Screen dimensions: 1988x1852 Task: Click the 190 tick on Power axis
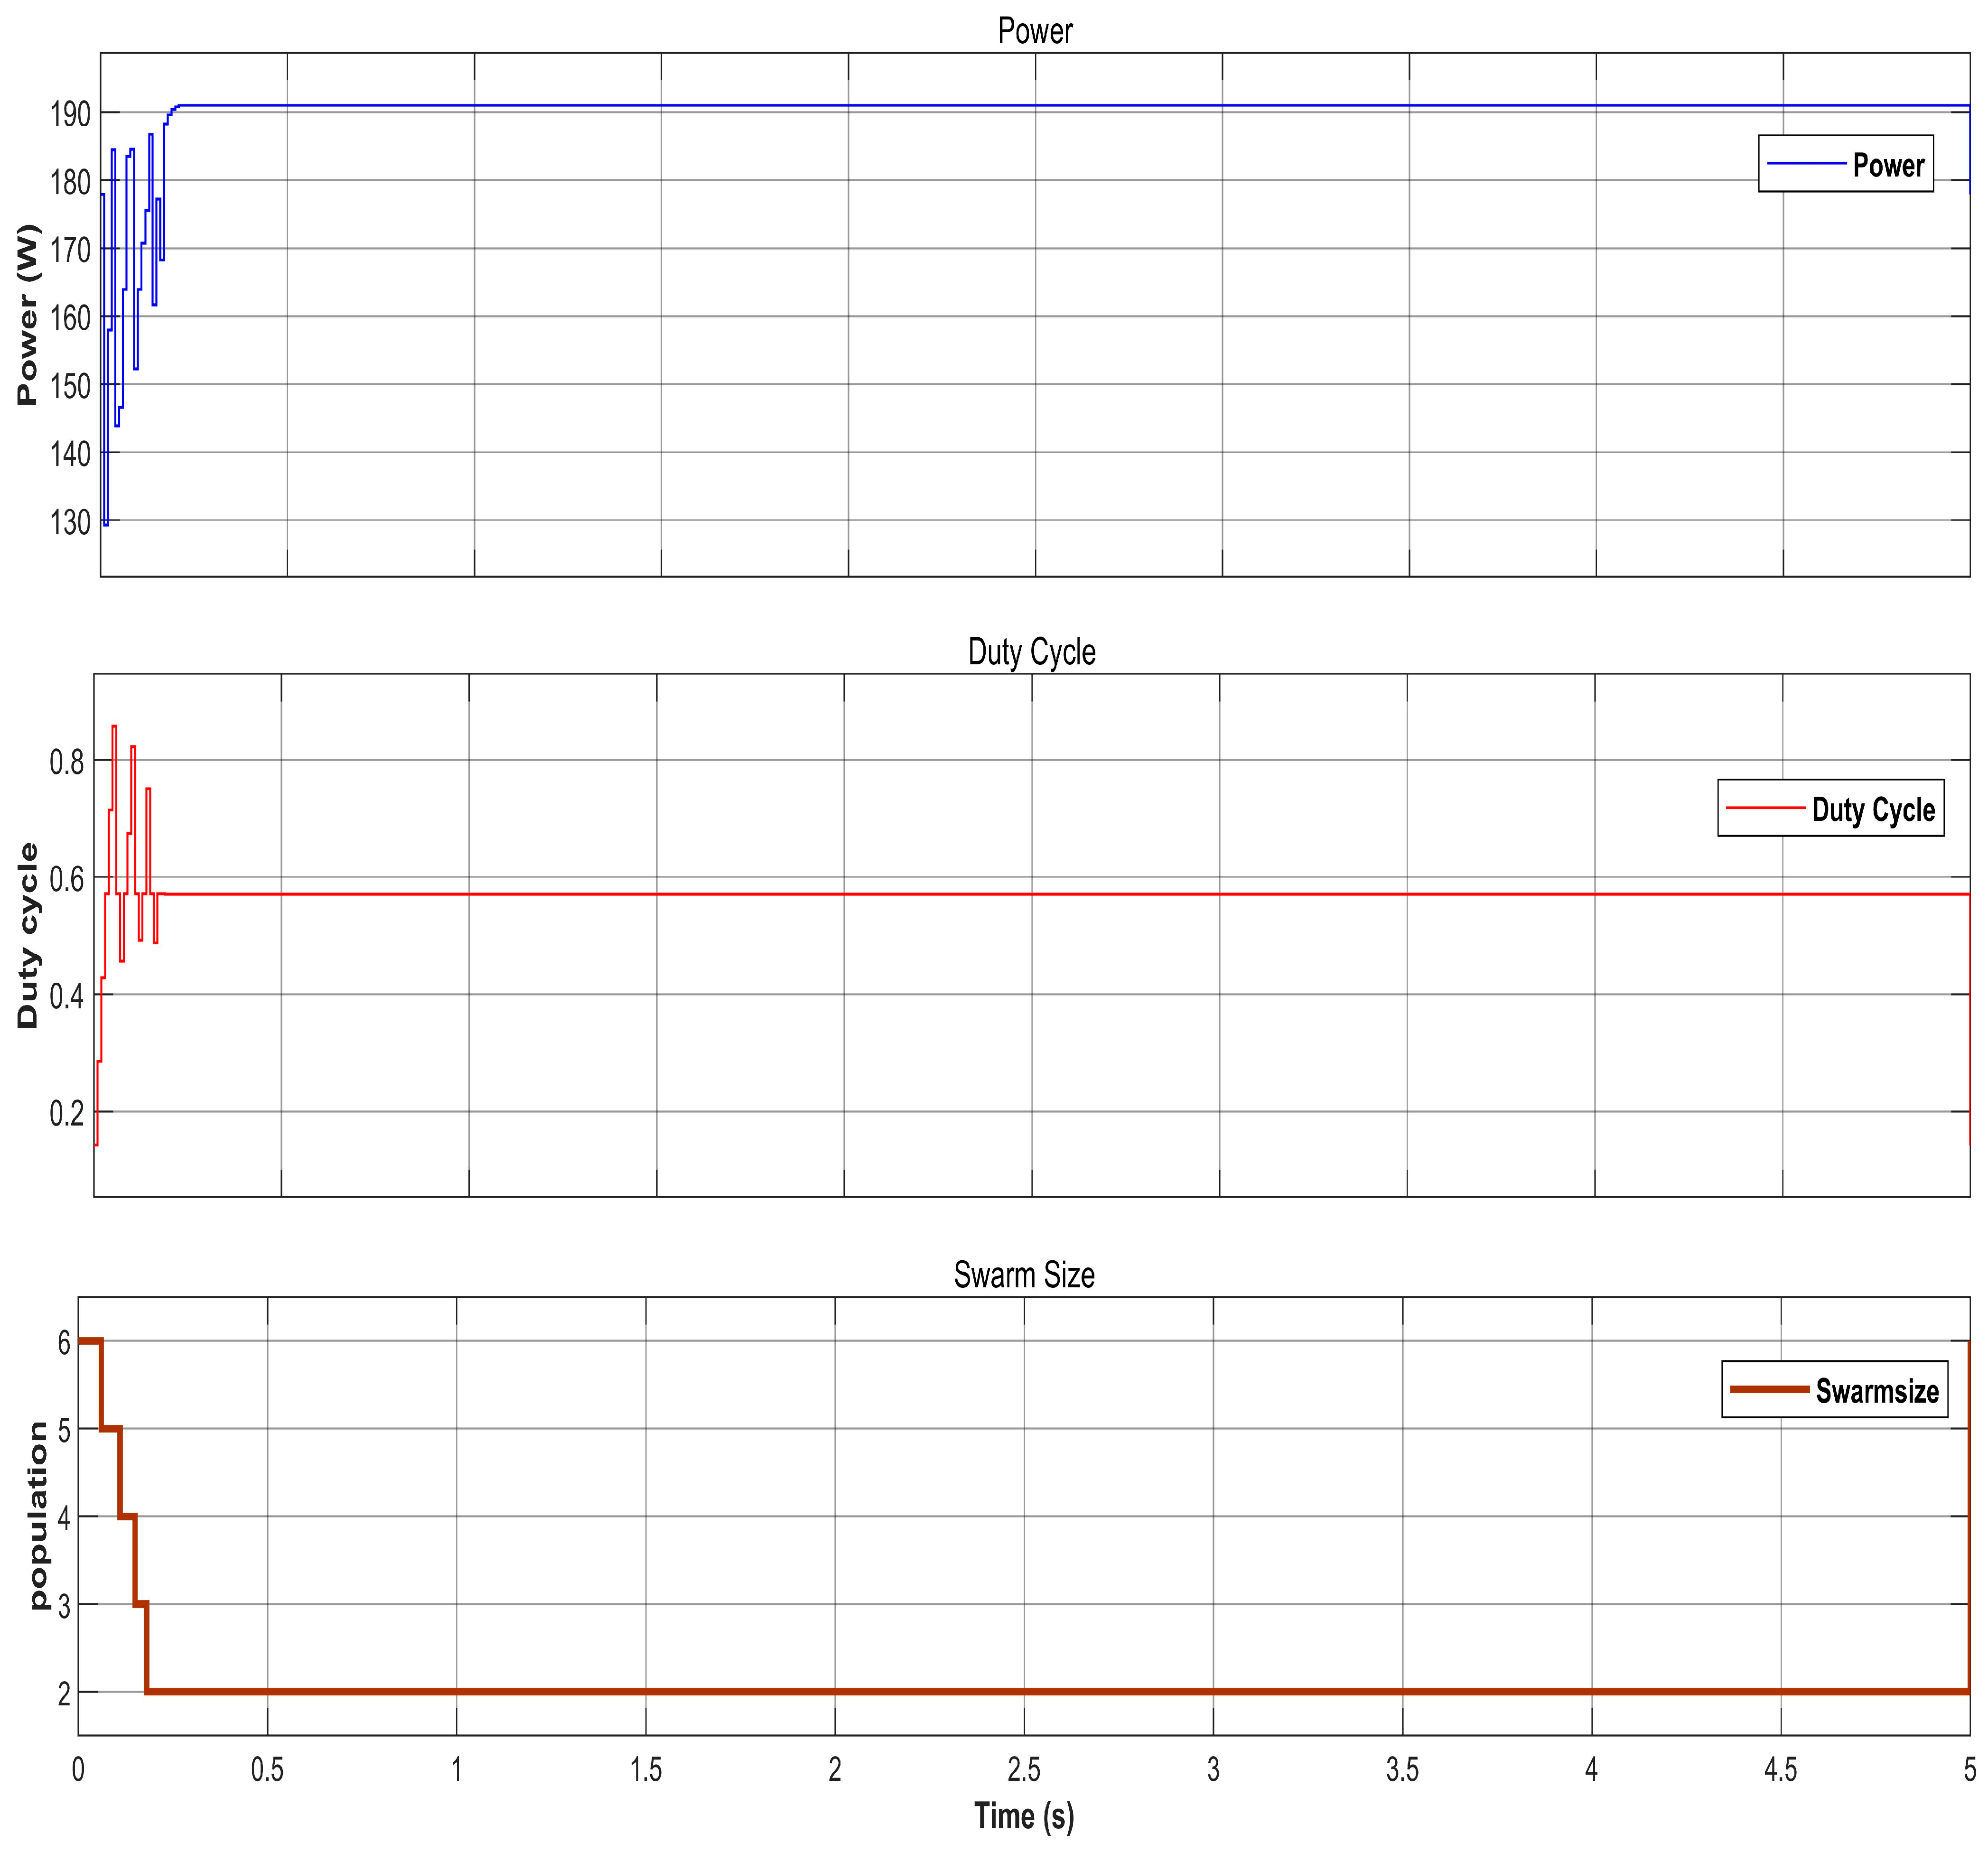pyautogui.click(x=70, y=114)
